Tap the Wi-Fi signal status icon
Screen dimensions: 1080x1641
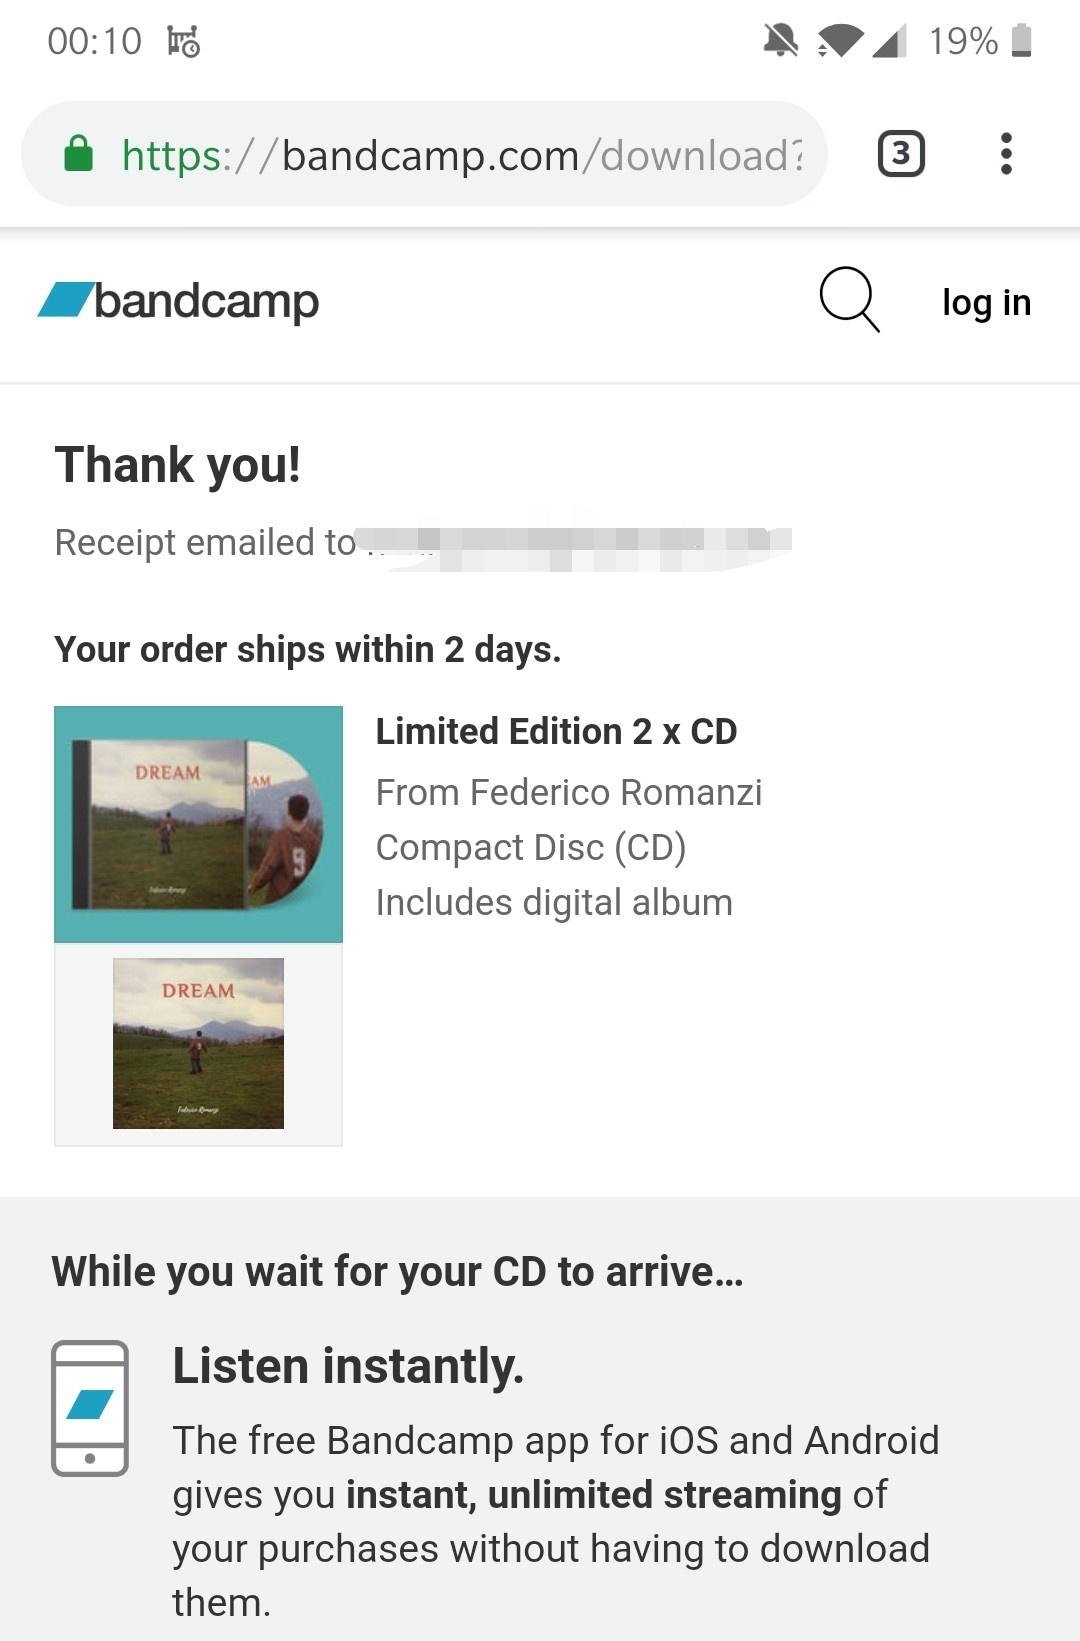pyautogui.click(x=840, y=41)
